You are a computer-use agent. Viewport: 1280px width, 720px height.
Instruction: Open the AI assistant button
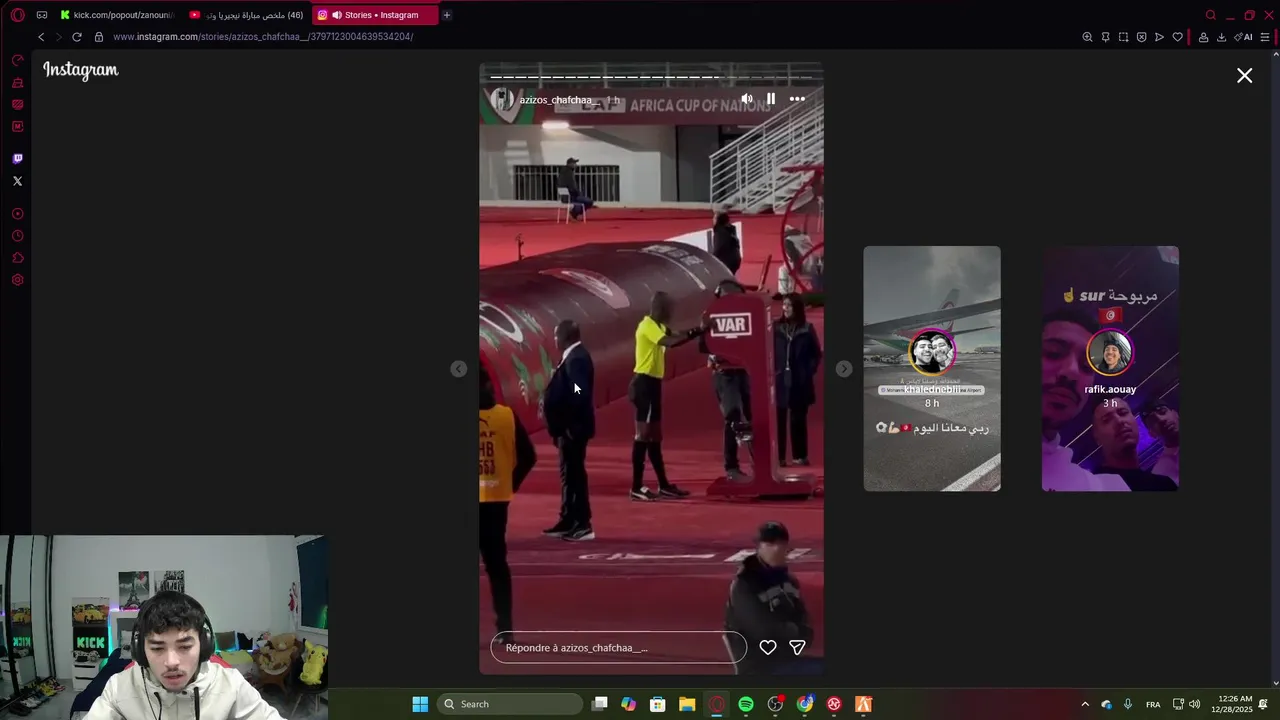(x=1243, y=37)
